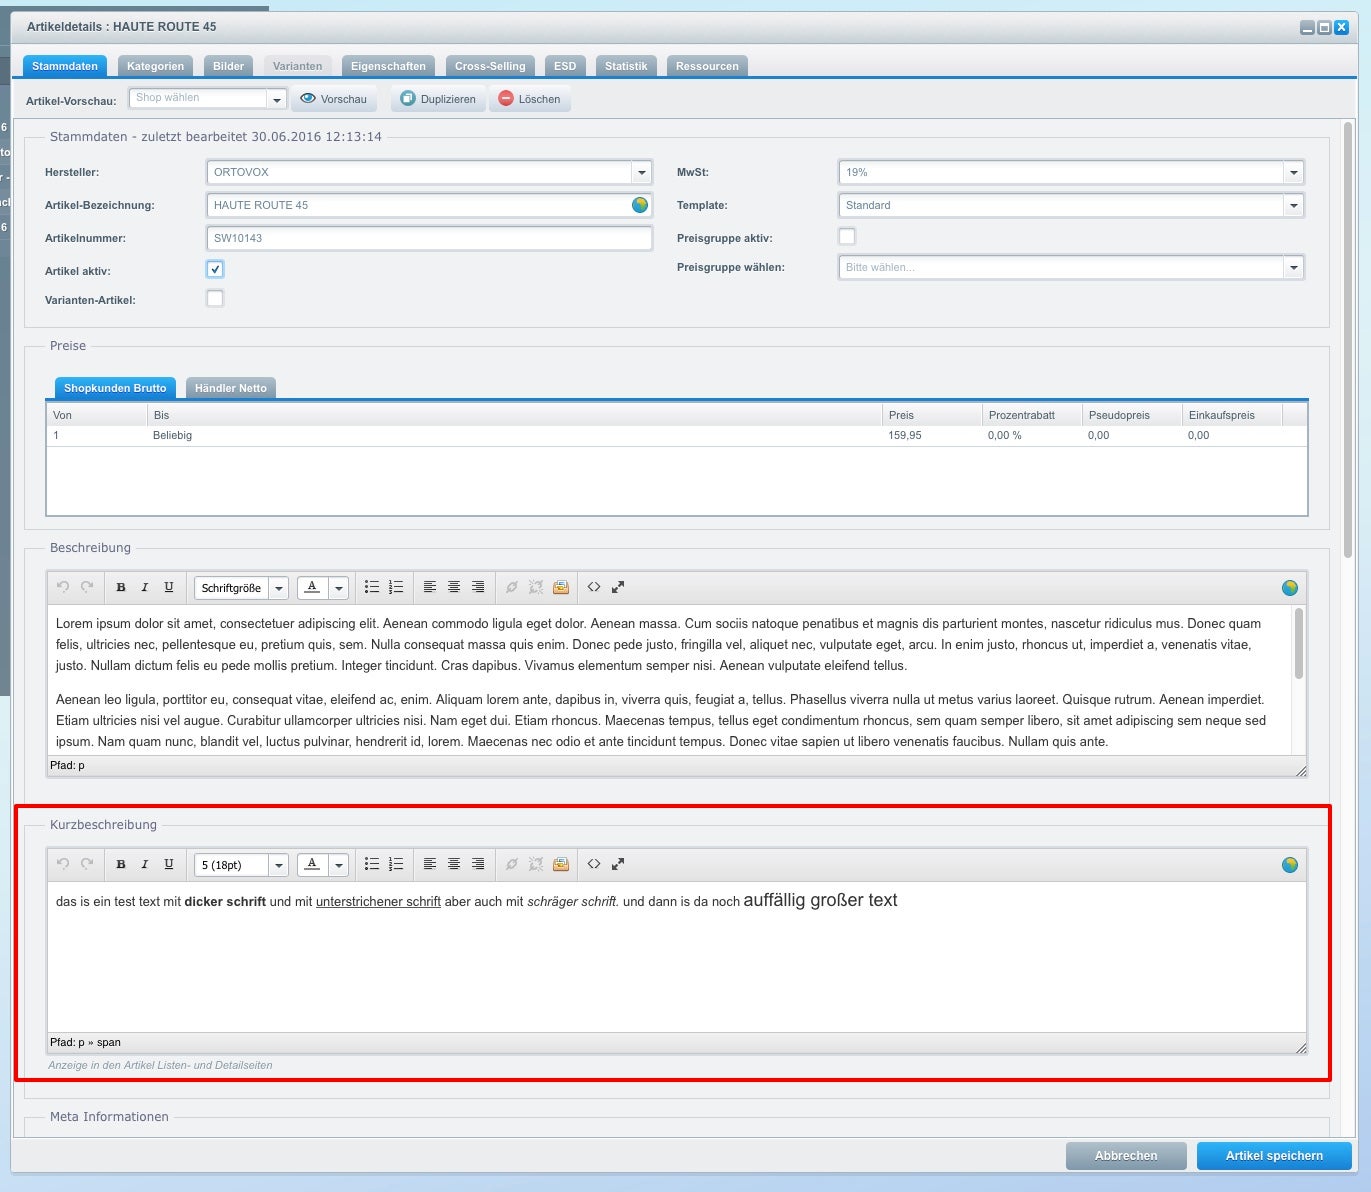
Task: Align text right in Beschreibung editor
Action: click(x=478, y=587)
